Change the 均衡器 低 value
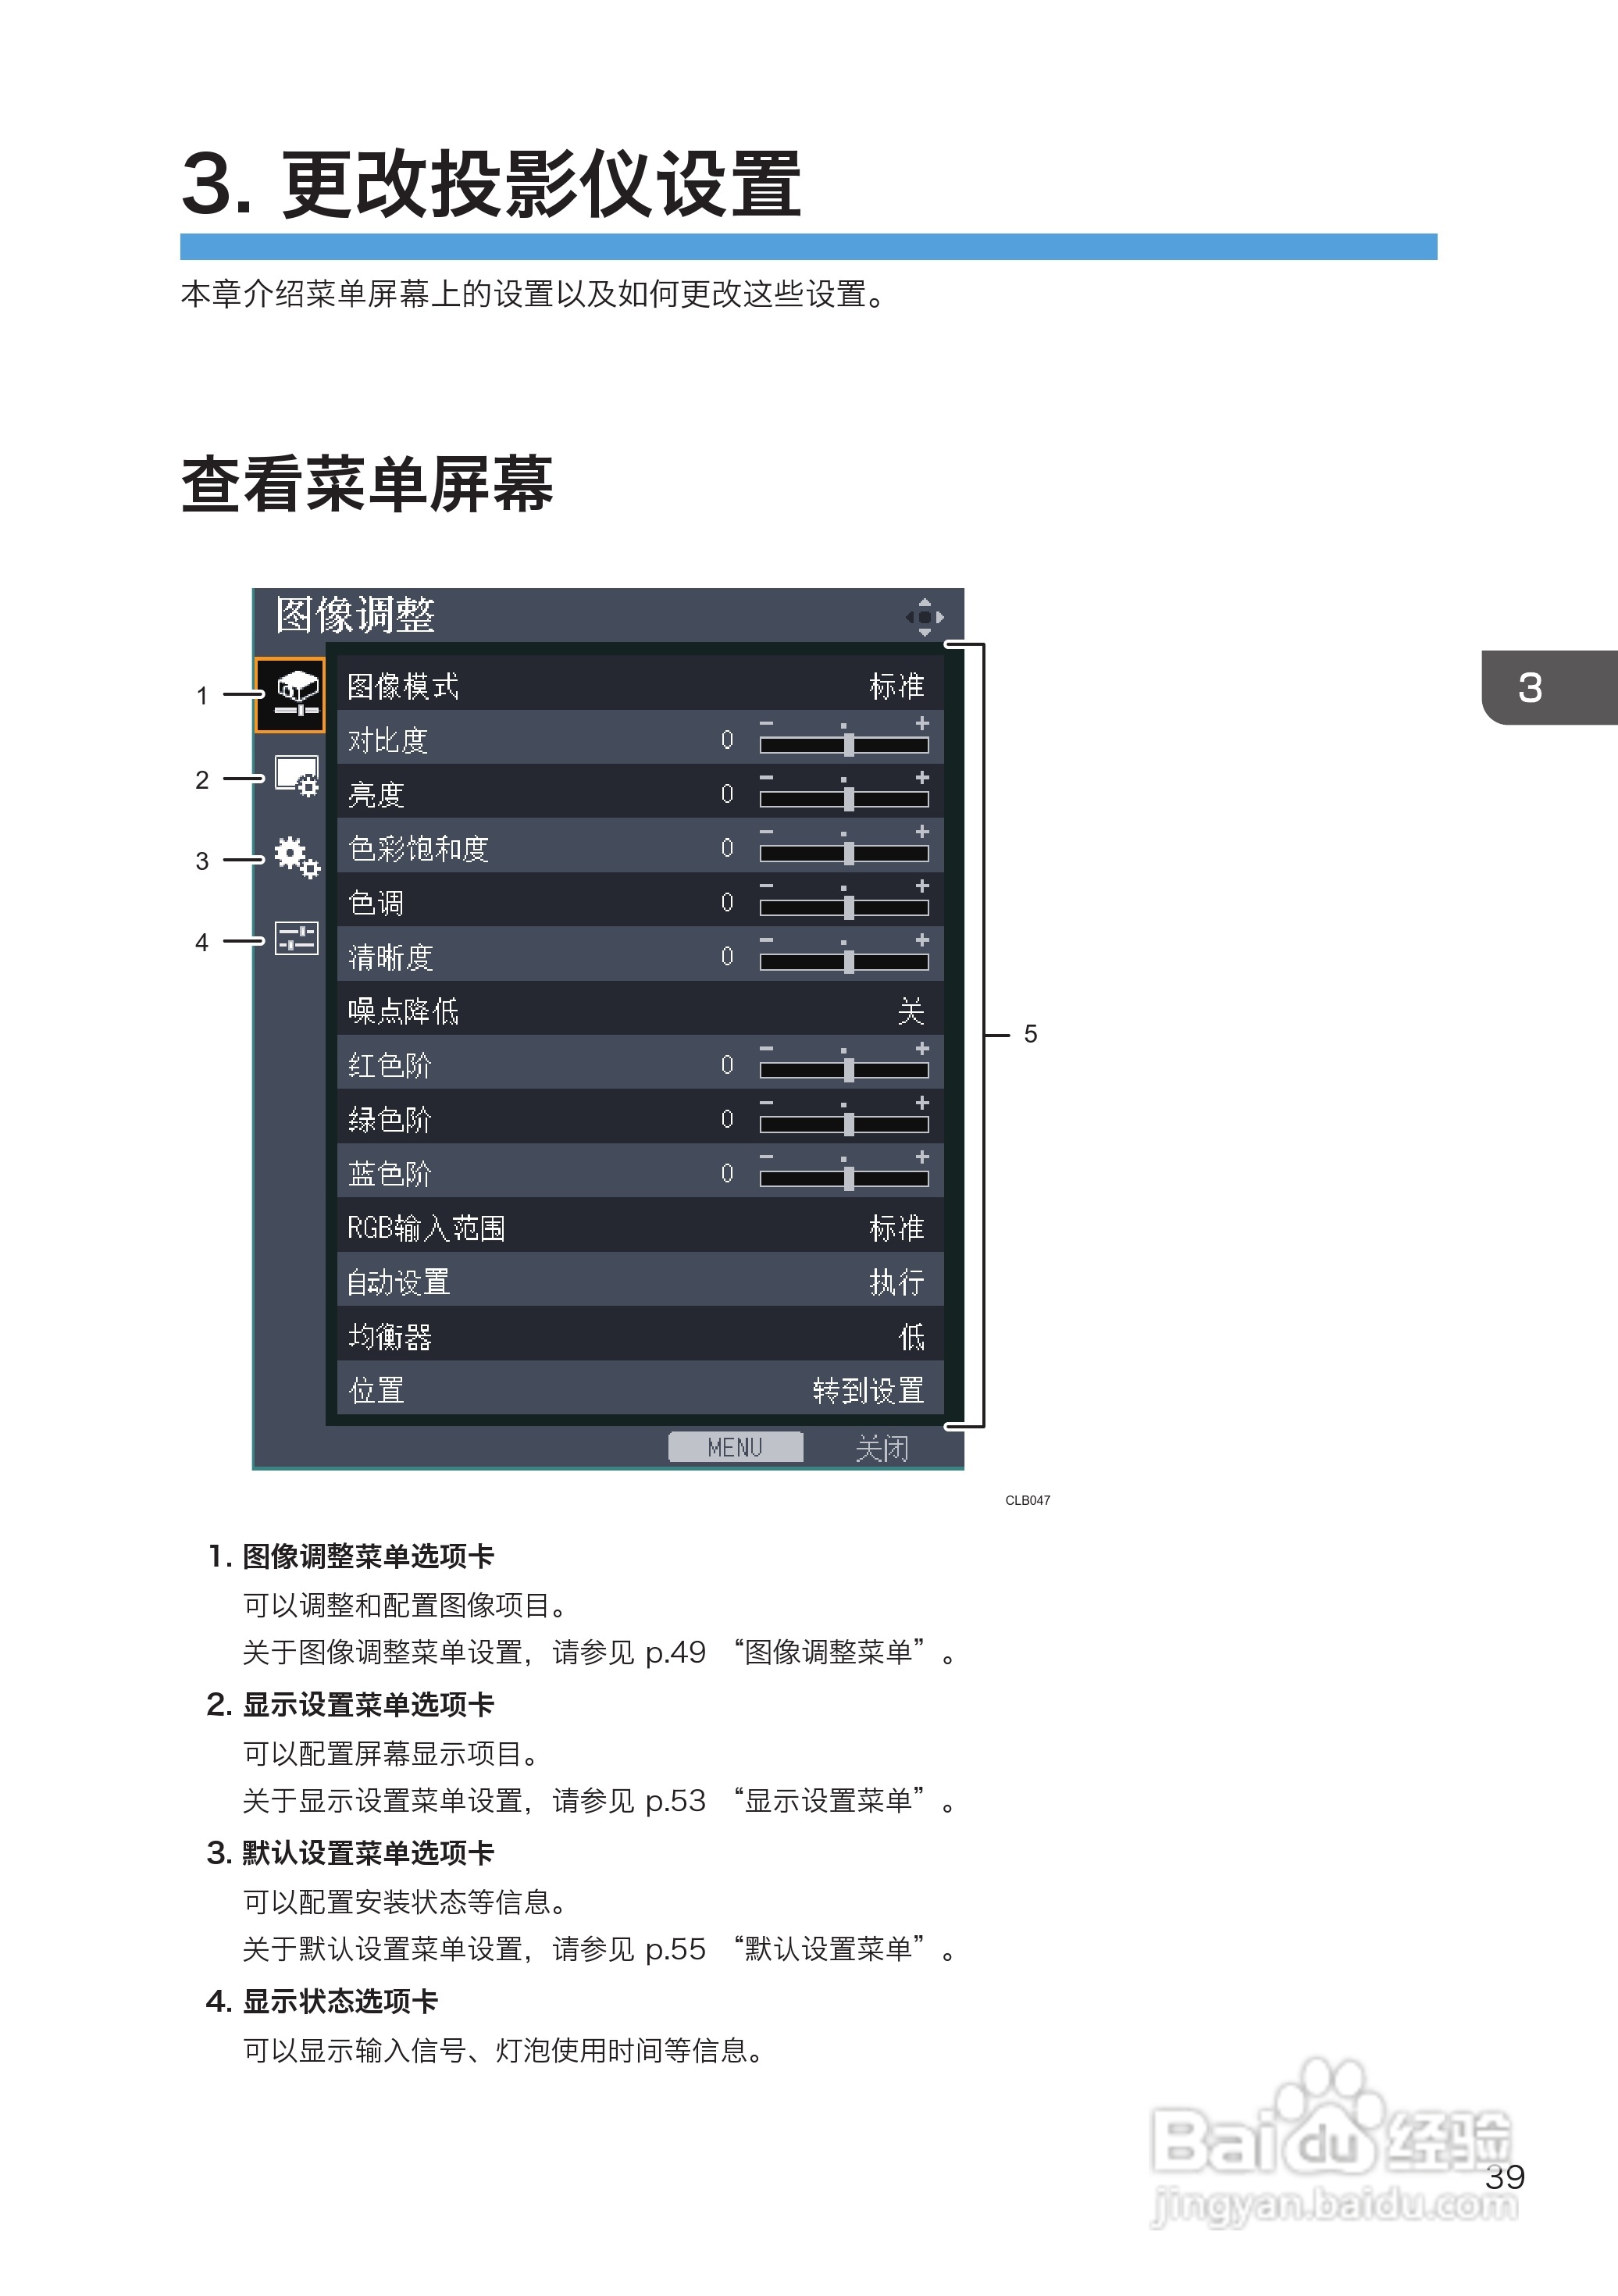Image resolution: width=1618 pixels, height=2296 pixels. (x=911, y=1336)
